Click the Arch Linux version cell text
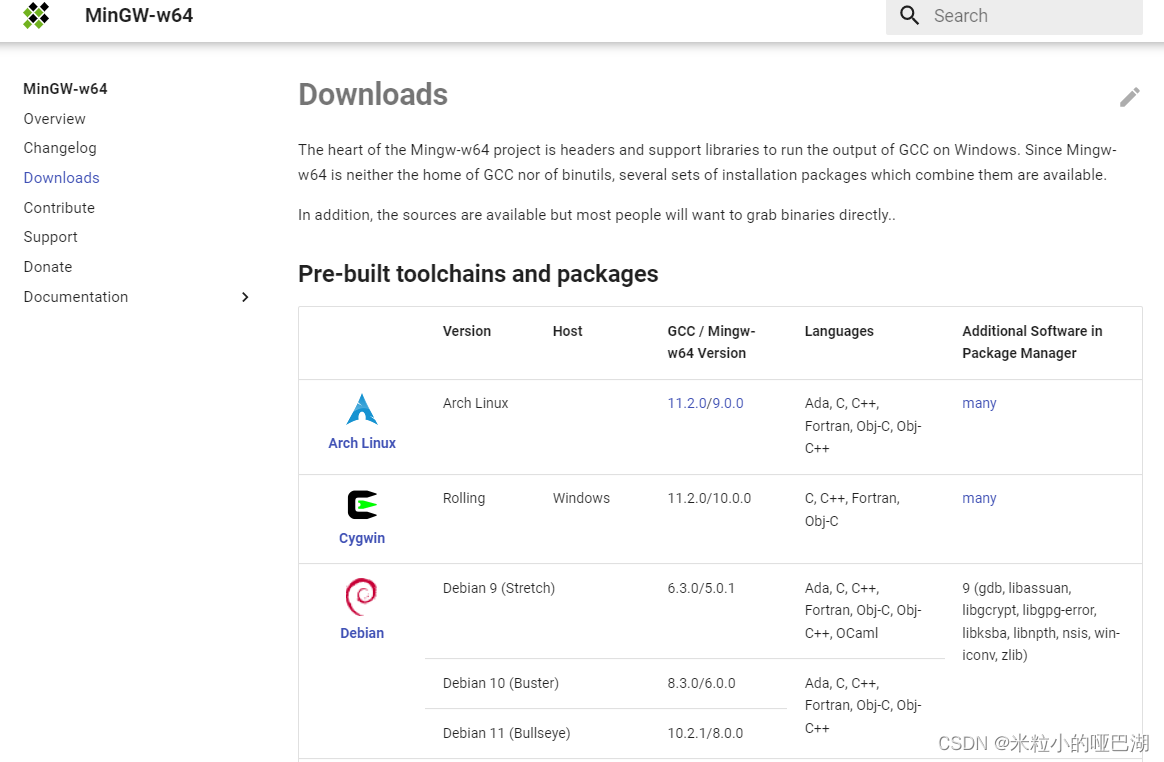Screen dimensions: 1164x762 476,403
